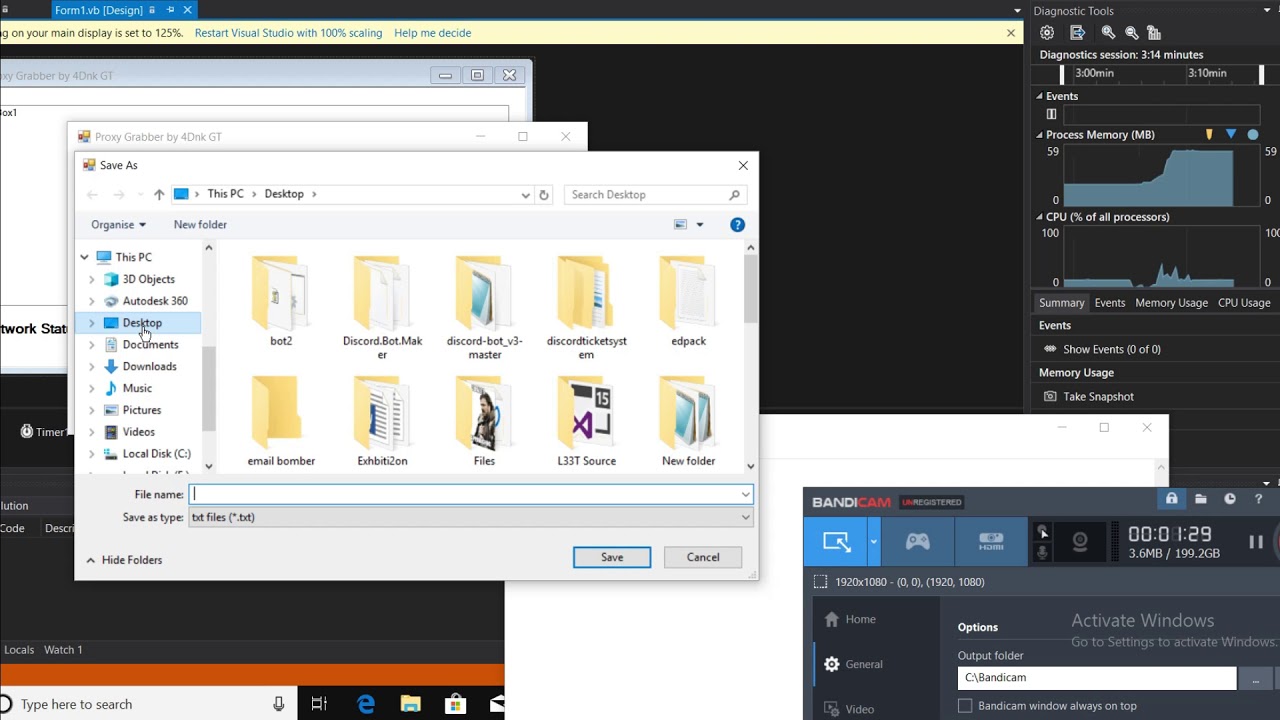Screen dimensions: 1280x720
Task: Collapse the This PC tree node
Action: 85,257
